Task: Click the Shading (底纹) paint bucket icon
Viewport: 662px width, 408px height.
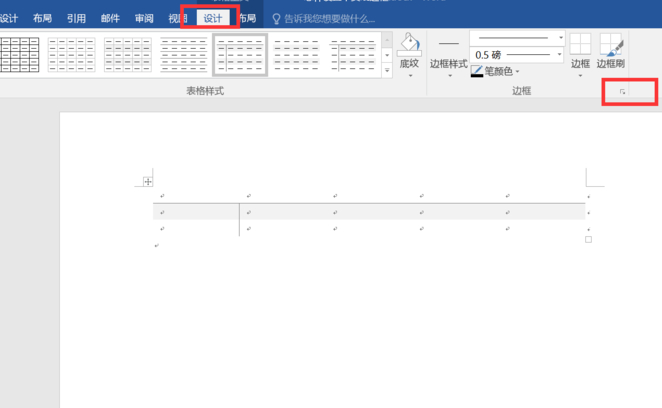Action: click(409, 44)
